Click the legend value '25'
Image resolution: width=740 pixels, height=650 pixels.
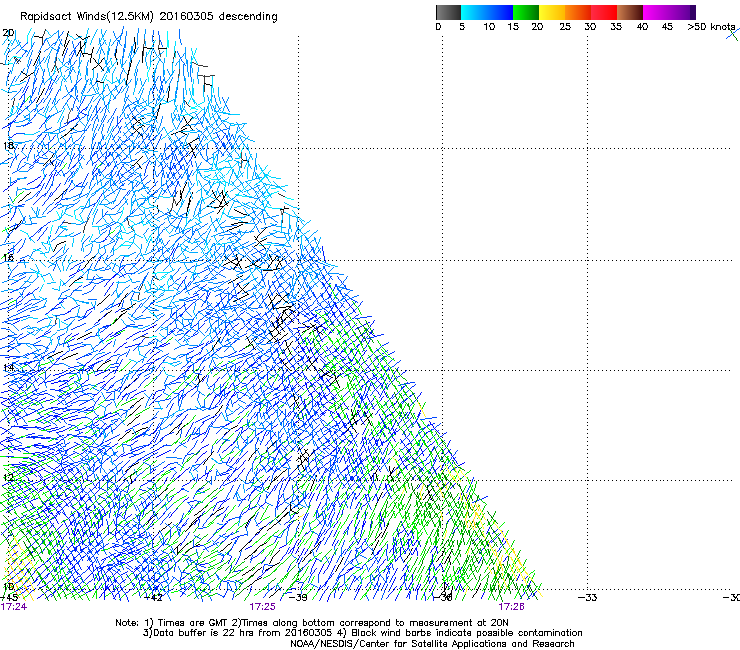coord(565,27)
